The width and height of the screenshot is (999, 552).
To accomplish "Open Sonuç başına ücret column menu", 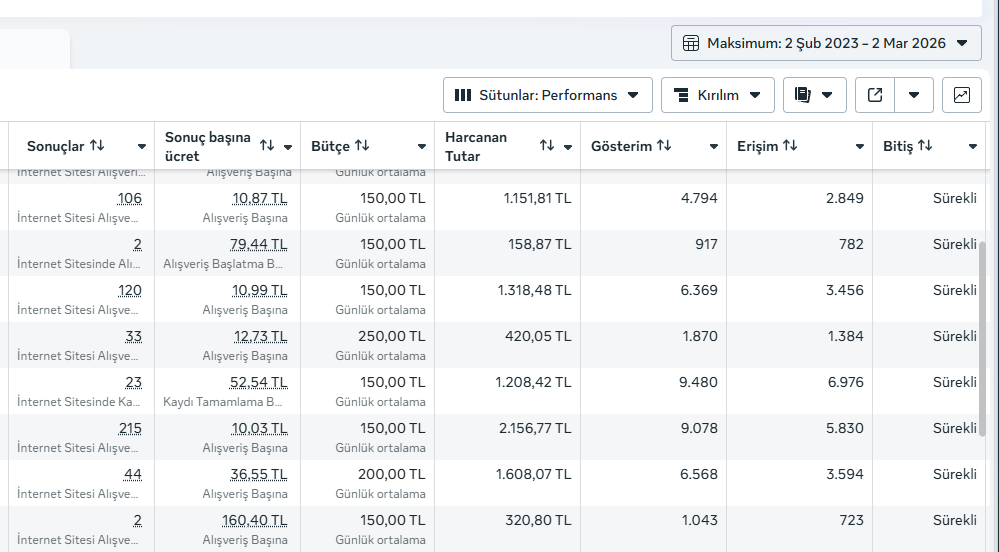I will point(288,147).
